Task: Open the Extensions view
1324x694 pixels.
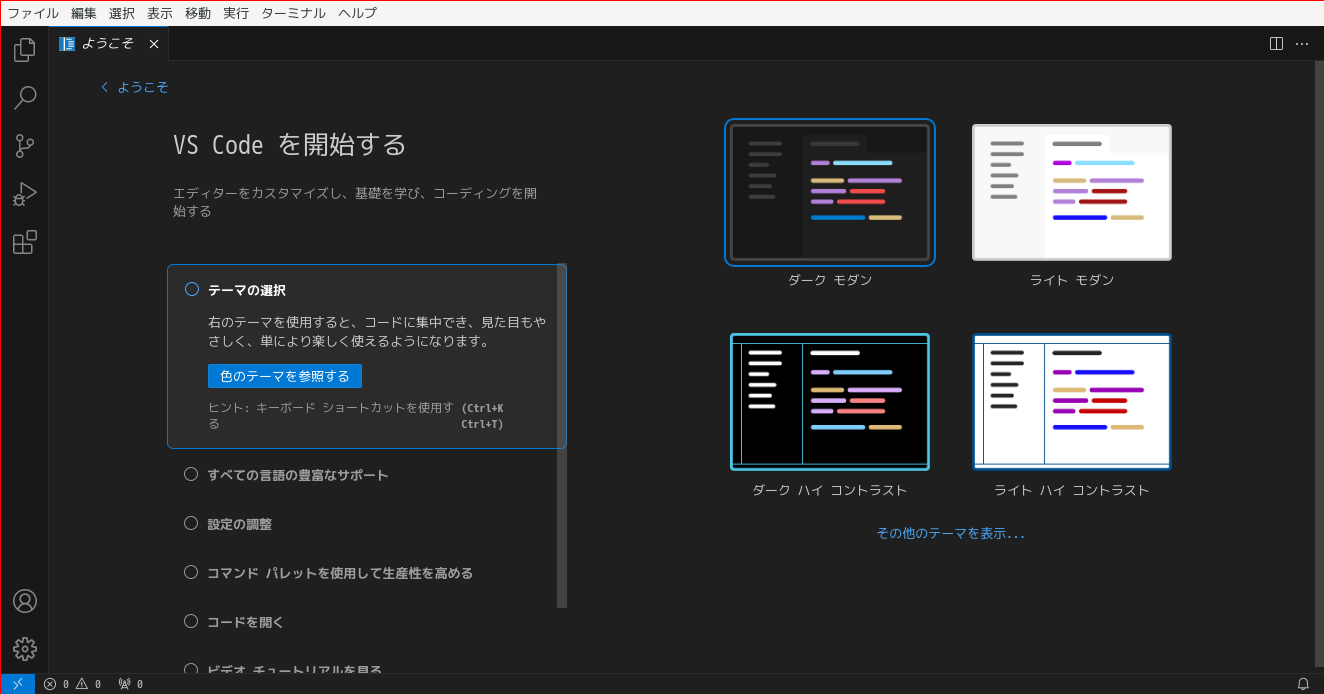Action: point(25,242)
